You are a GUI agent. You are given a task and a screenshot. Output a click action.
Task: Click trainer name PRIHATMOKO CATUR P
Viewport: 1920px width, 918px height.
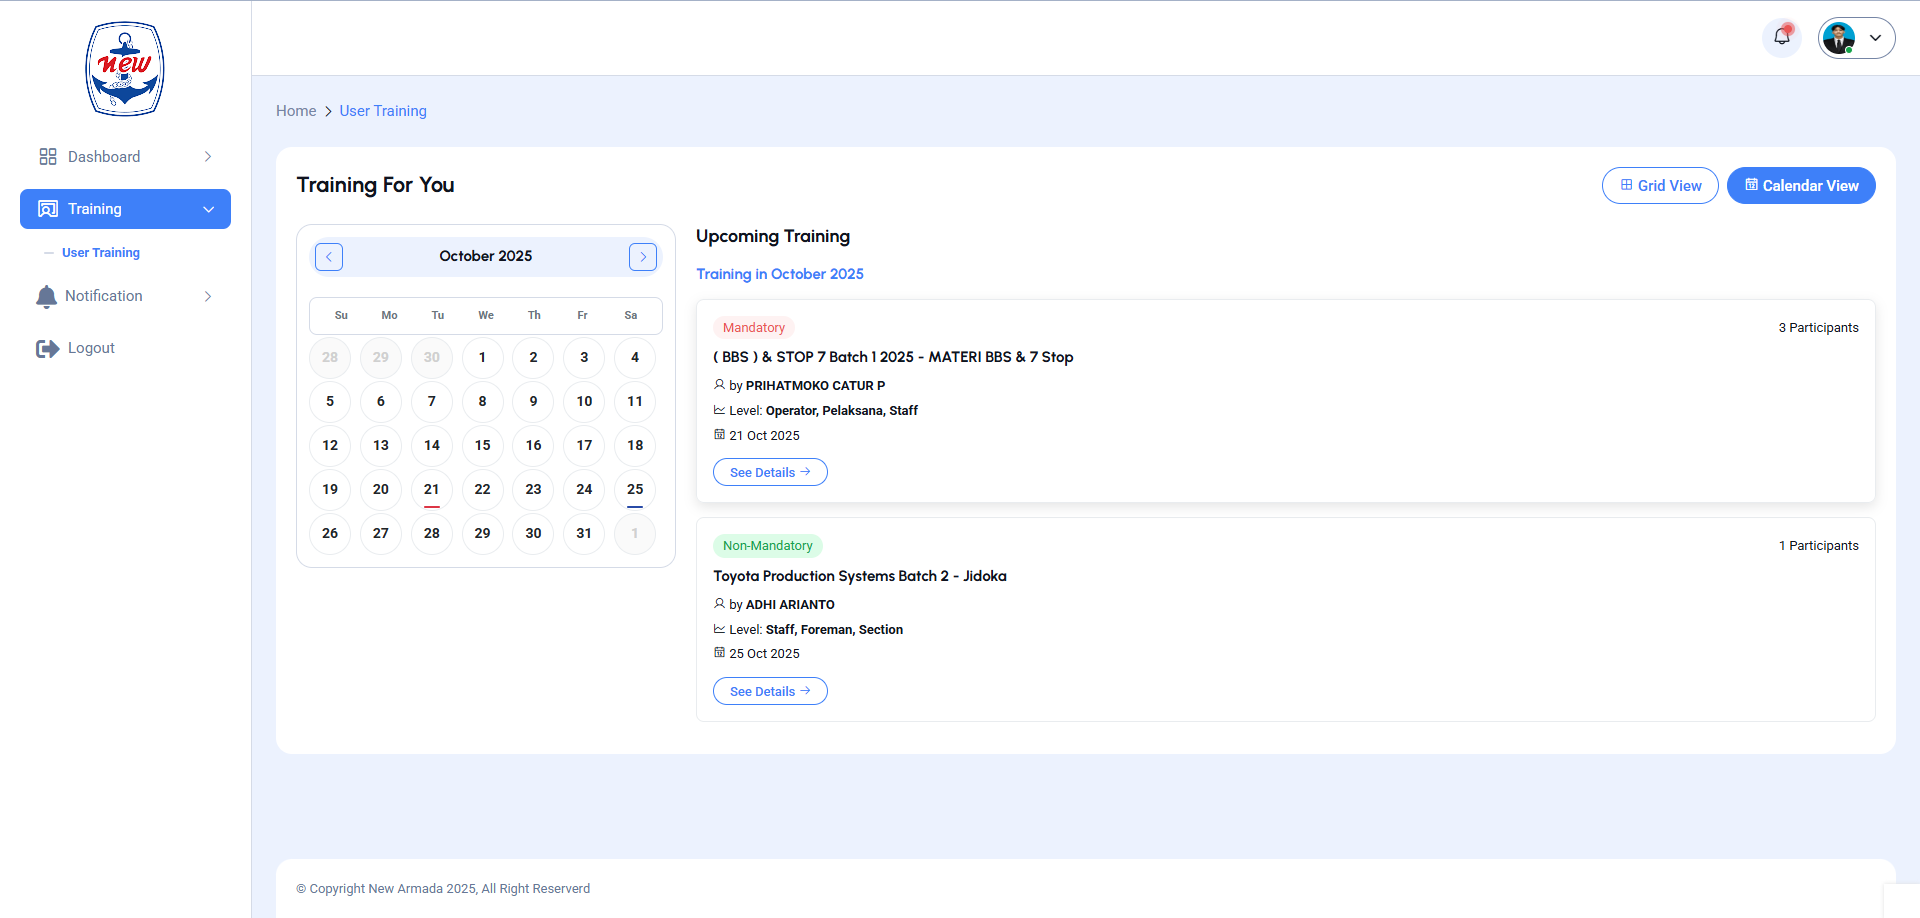pos(815,386)
